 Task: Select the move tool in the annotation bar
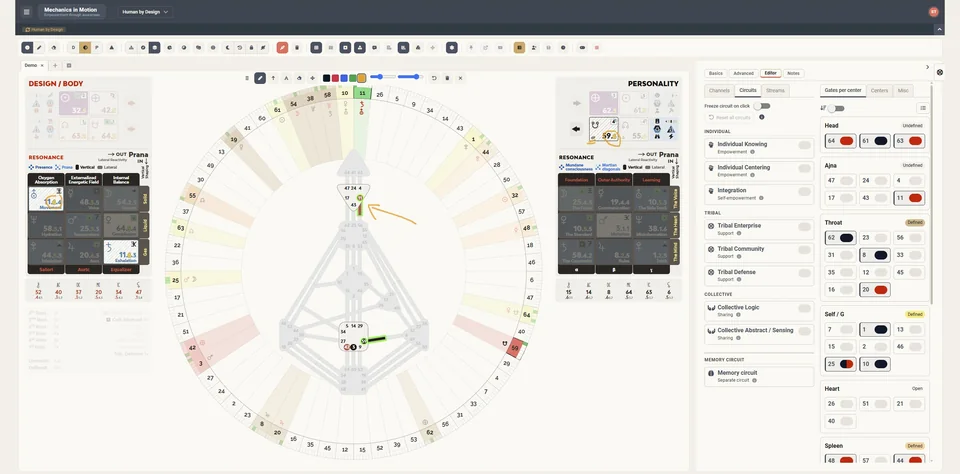pos(313,78)
